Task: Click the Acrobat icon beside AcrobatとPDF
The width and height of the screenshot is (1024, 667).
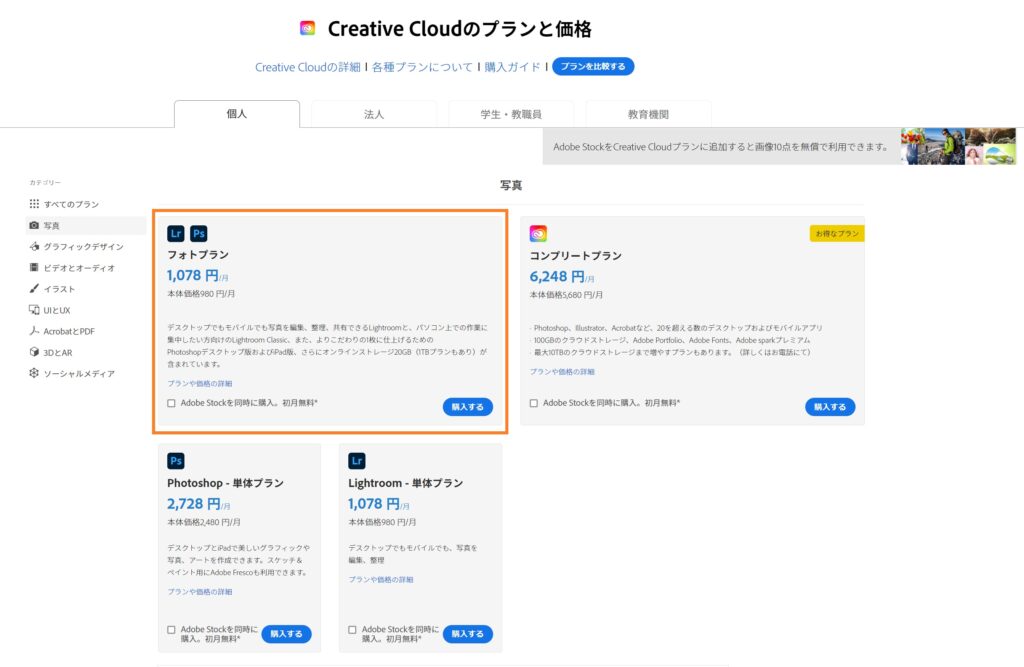Action: click(34, 331)
